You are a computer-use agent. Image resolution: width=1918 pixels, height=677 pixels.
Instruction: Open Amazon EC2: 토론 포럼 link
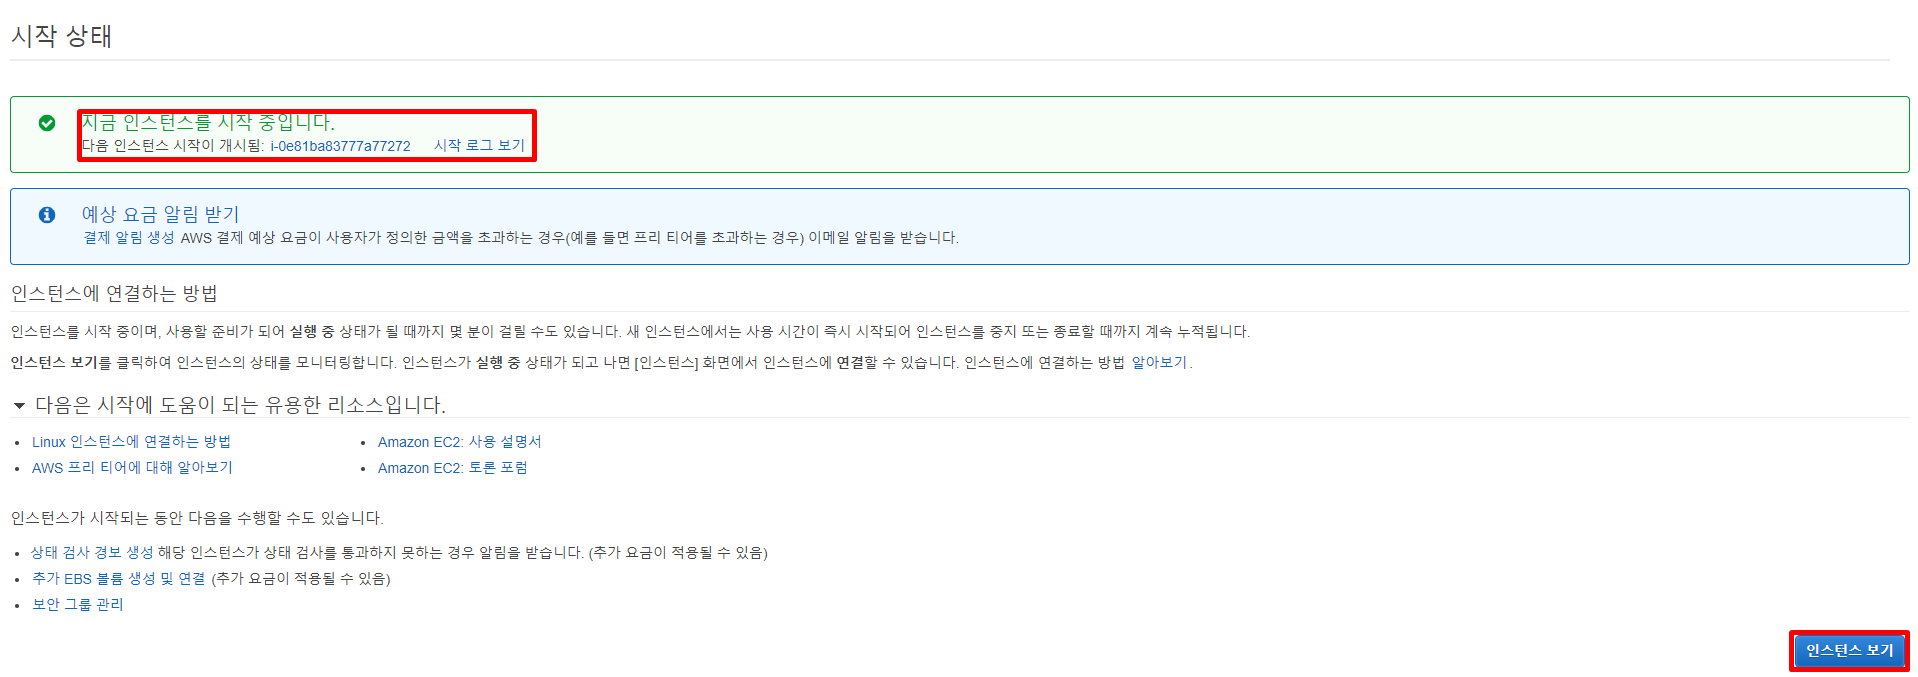[452, 468]
